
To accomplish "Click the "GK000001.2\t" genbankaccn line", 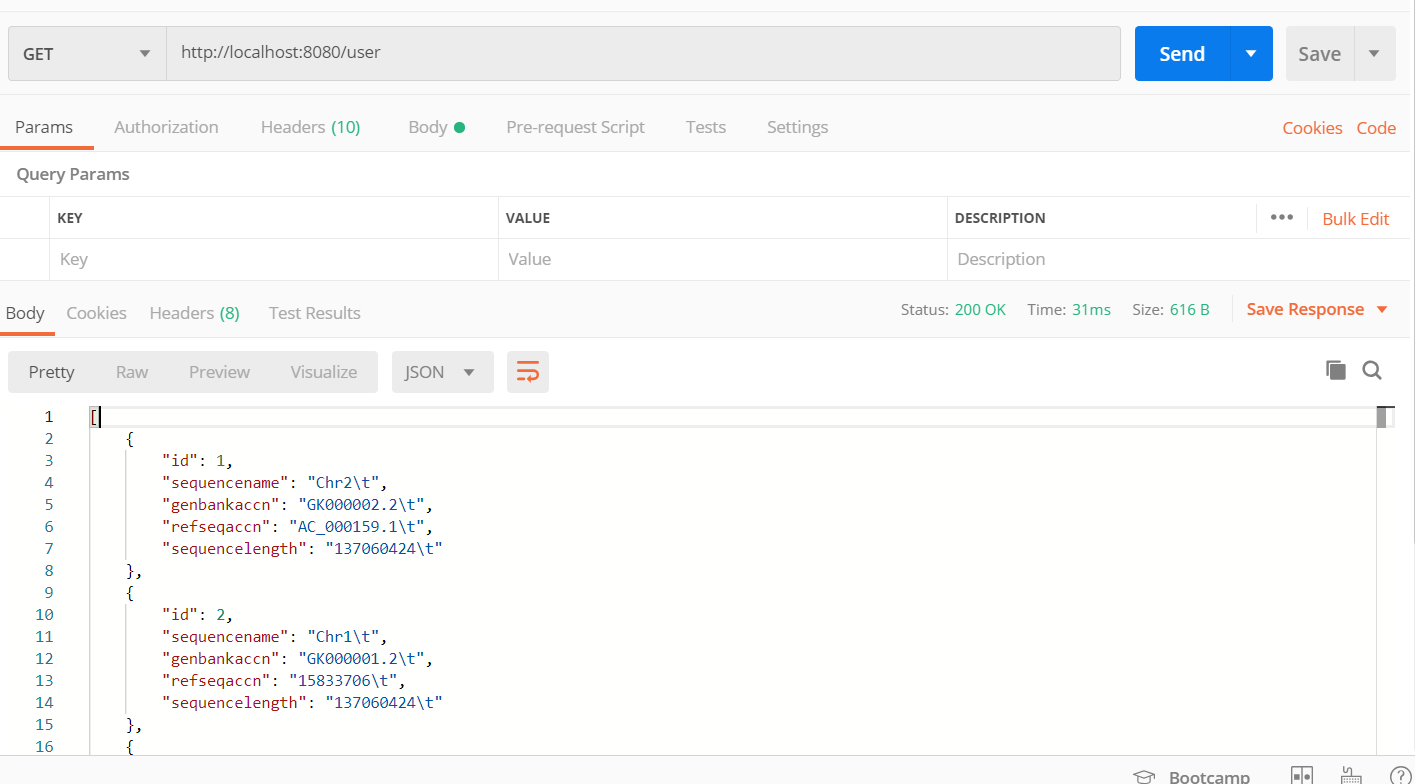I will [297, 659].
